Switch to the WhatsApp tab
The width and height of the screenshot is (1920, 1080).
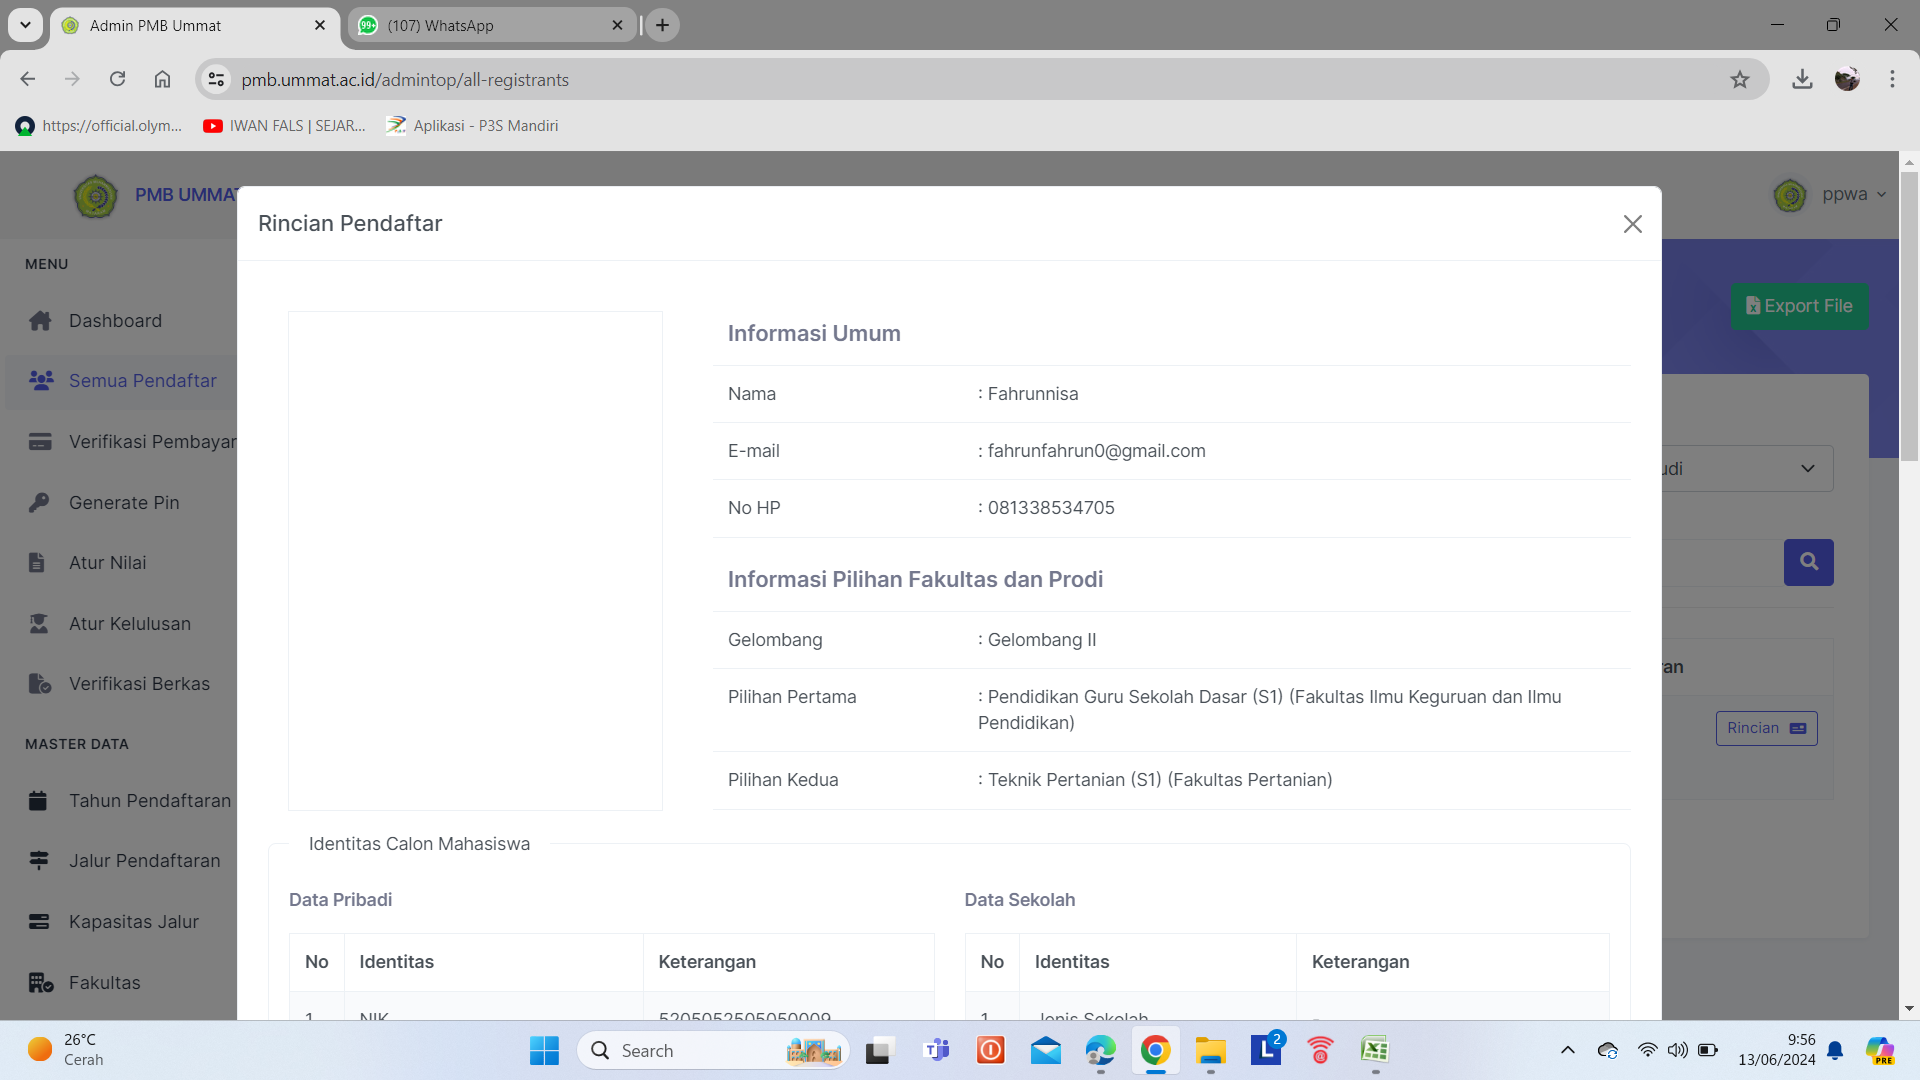(490, 25)
